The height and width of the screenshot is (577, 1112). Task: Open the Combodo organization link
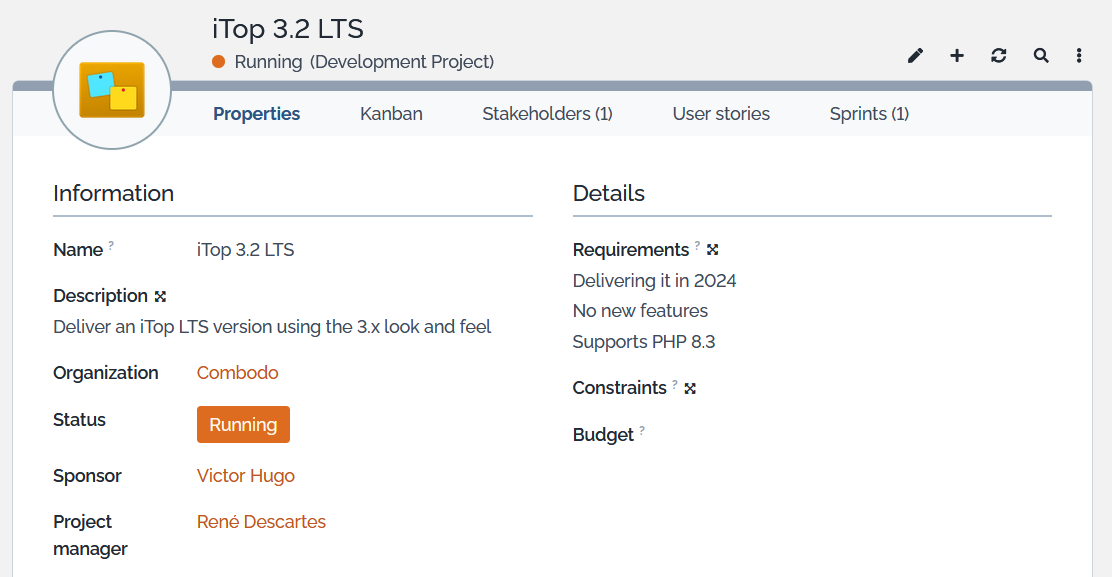point(237,373)
